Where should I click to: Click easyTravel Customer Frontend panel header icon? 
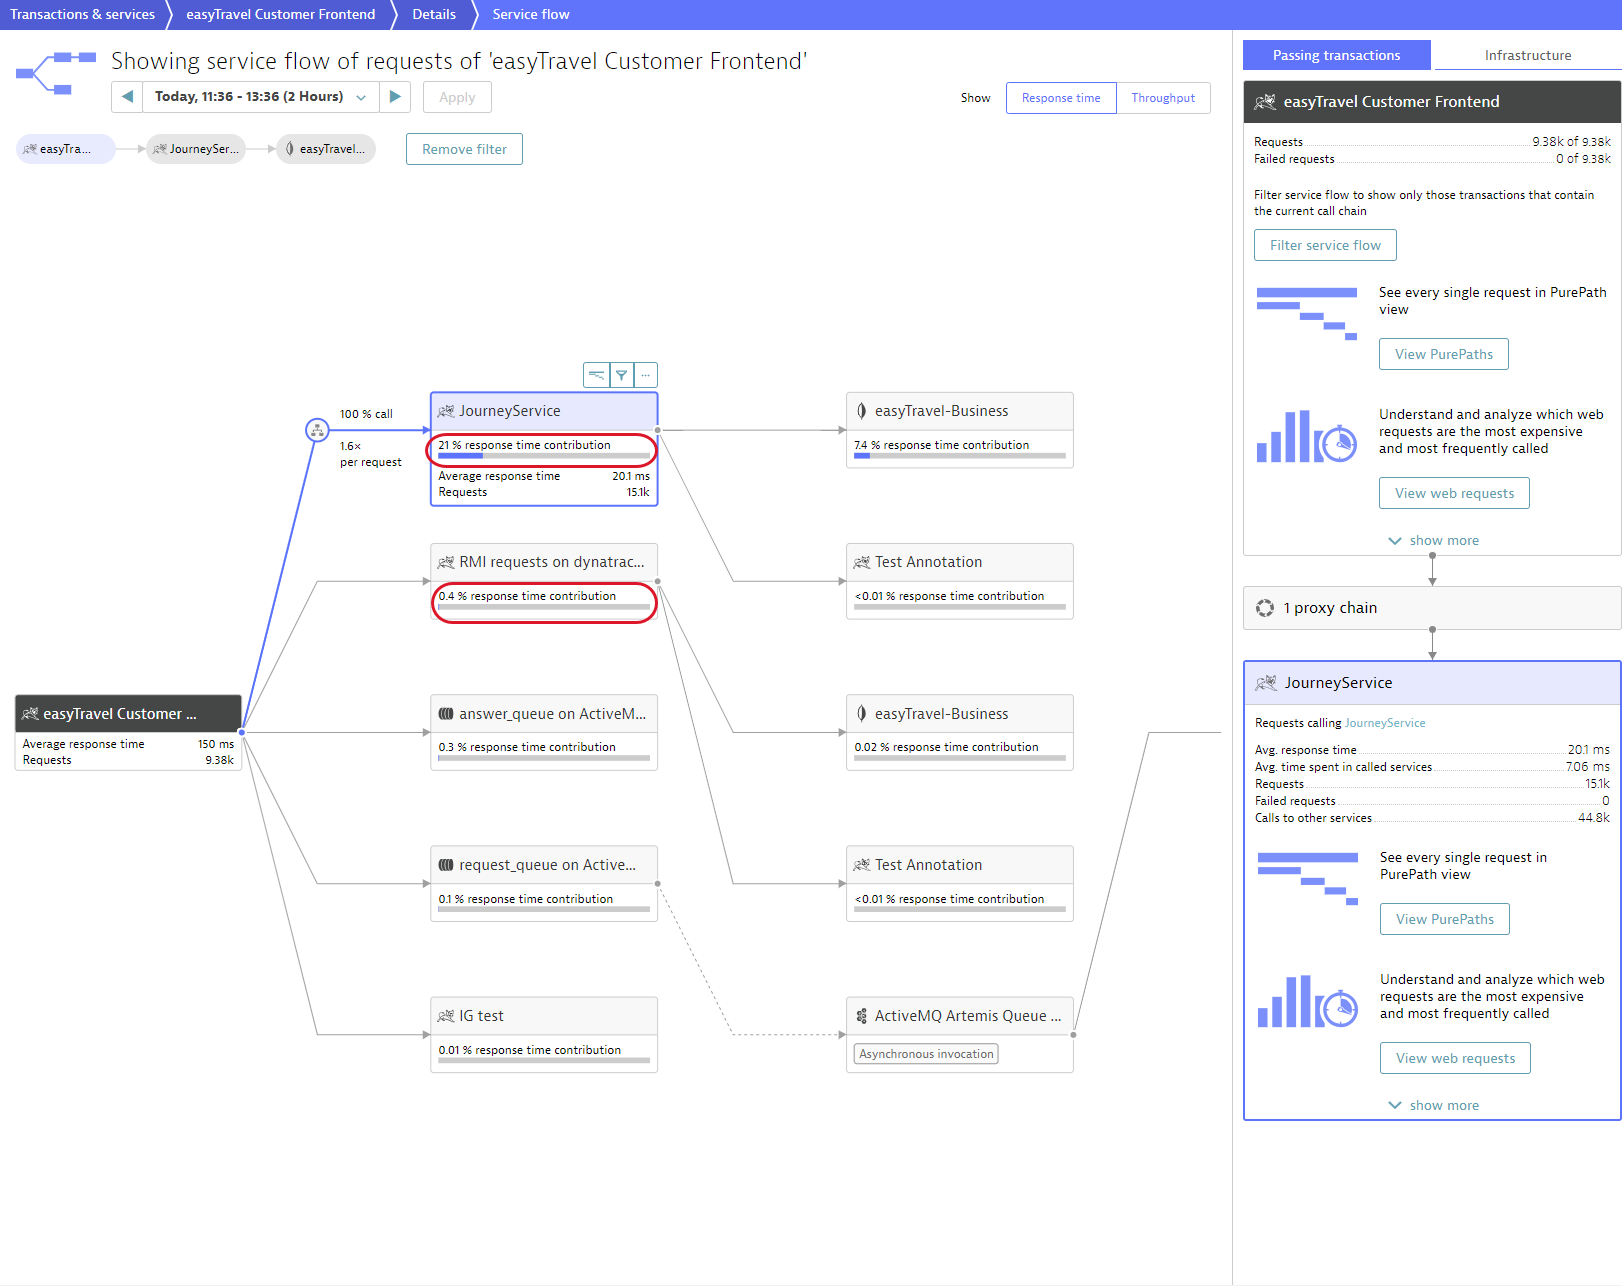1265,102
